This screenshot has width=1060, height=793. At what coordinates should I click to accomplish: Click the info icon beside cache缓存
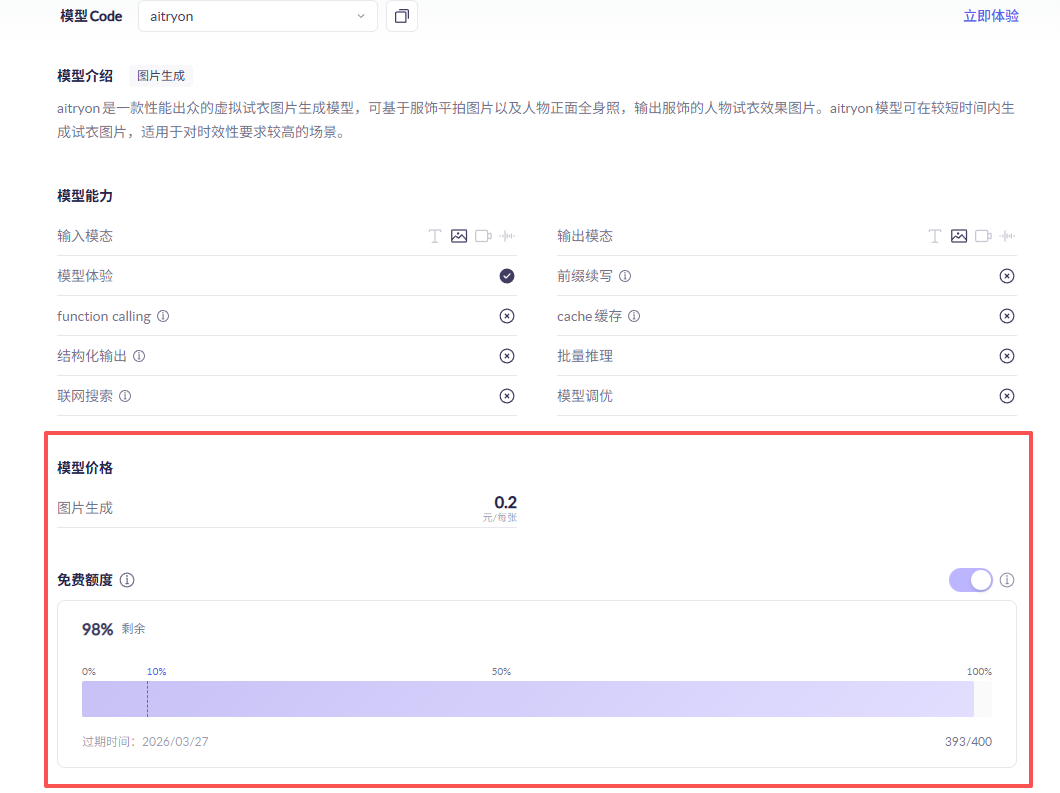(634, 316)
